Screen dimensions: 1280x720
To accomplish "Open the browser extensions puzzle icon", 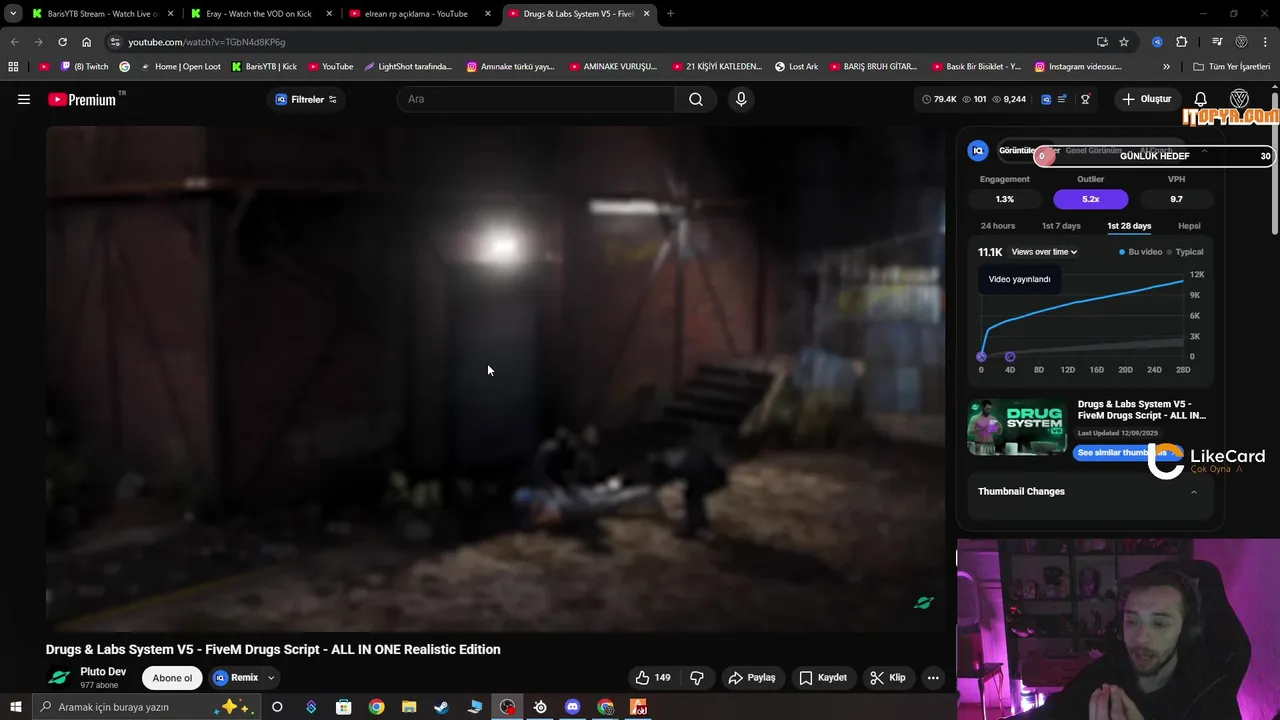I will pos(1182,42).
